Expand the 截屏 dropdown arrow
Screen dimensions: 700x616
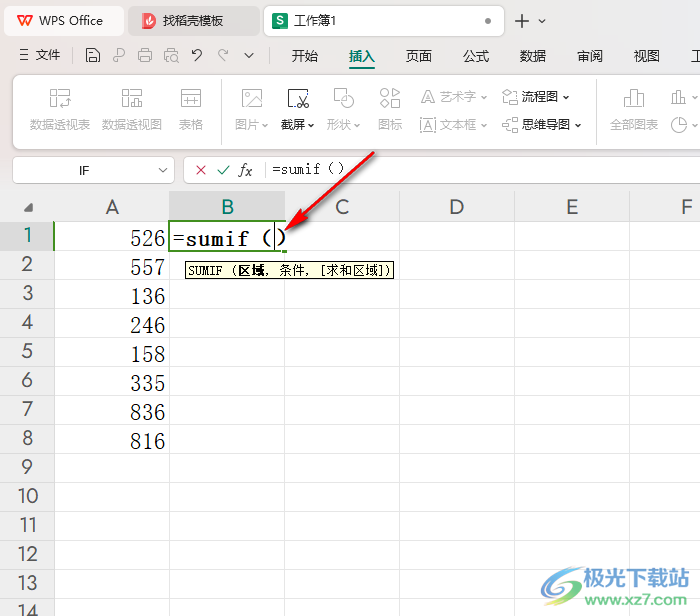point(311,125)
